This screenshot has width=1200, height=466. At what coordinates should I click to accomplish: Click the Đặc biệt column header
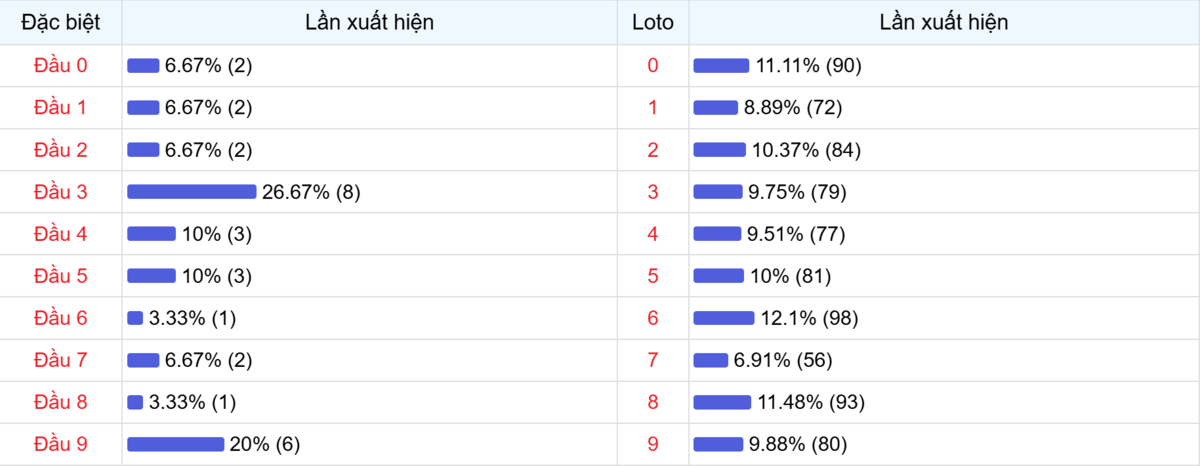coord(61,22)
